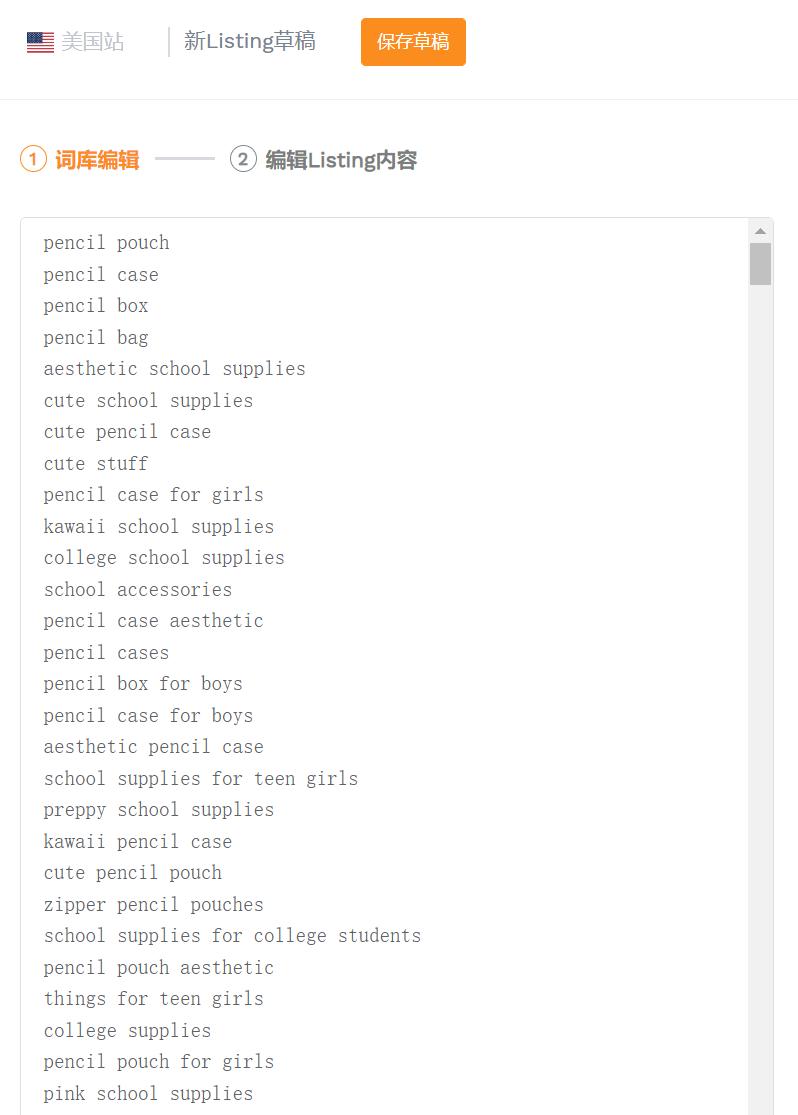
Task: Click the 保存草稿 button
Action: click(x=413, y=42)
